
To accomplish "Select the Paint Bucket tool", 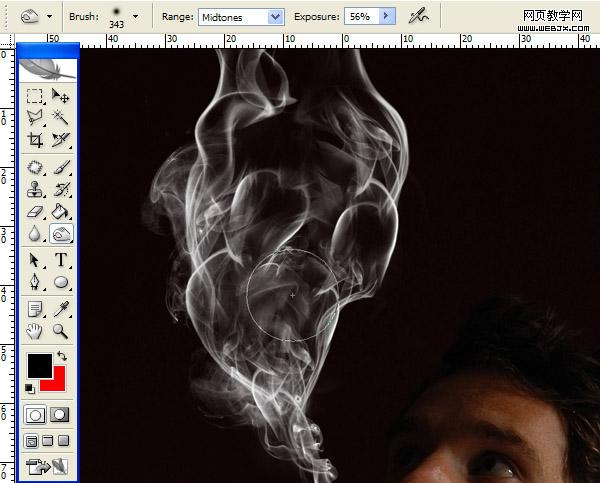I will 60,211.
